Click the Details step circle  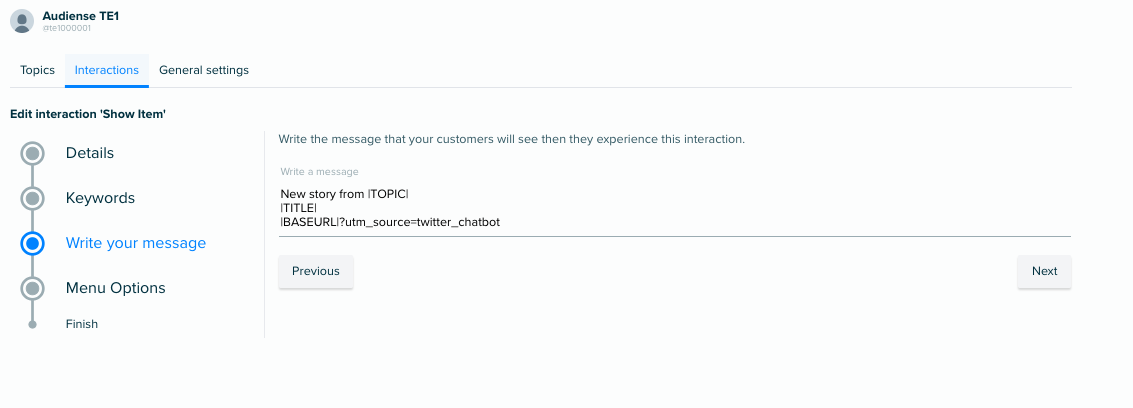point(32,153)
